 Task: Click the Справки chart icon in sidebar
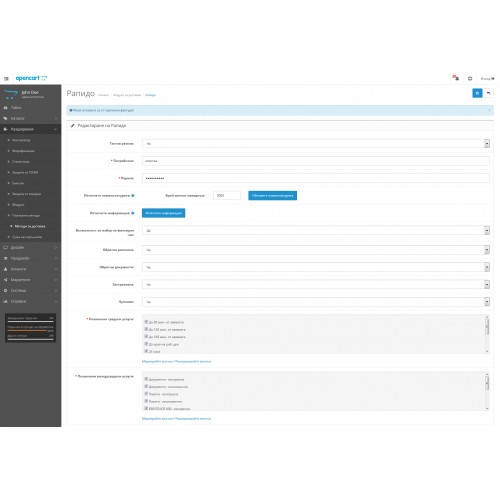click(5, 301)
